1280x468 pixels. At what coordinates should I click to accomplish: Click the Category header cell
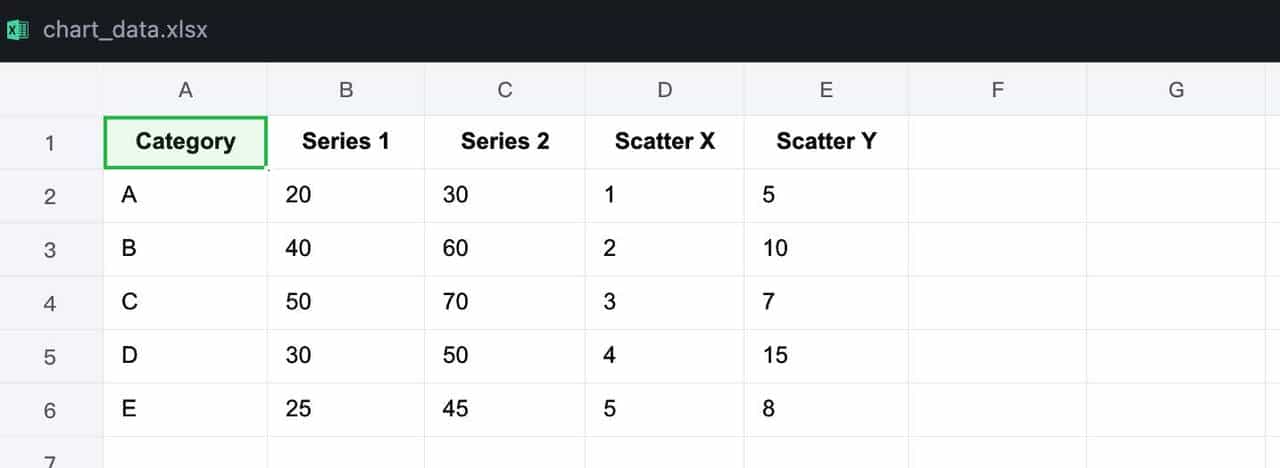tap(185, 142)
